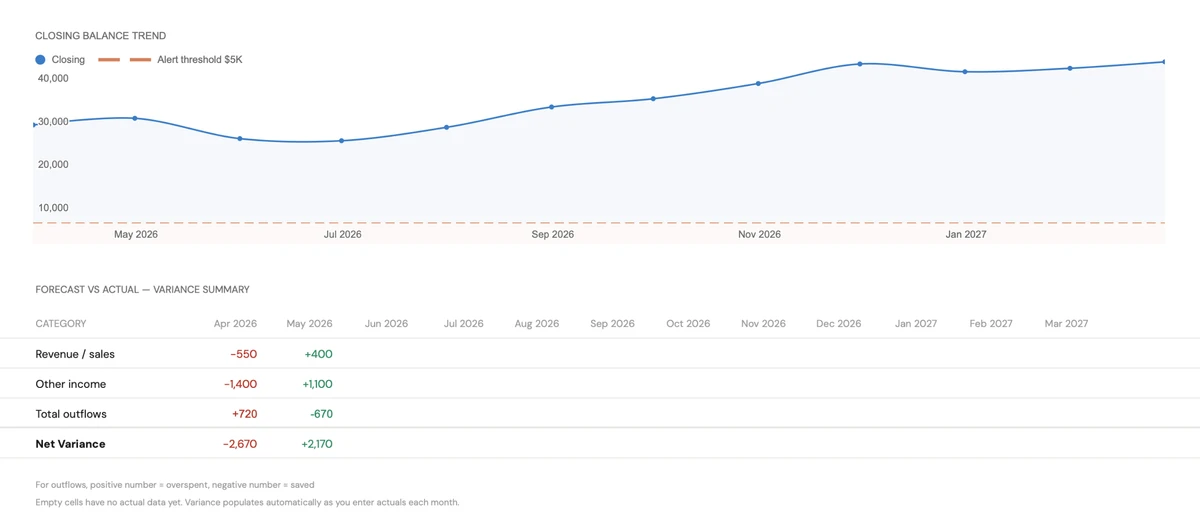Viewport: 1200px width, 524px height.
Task: Click the May 2026 data point on closing line
Action: coord(135,118)
